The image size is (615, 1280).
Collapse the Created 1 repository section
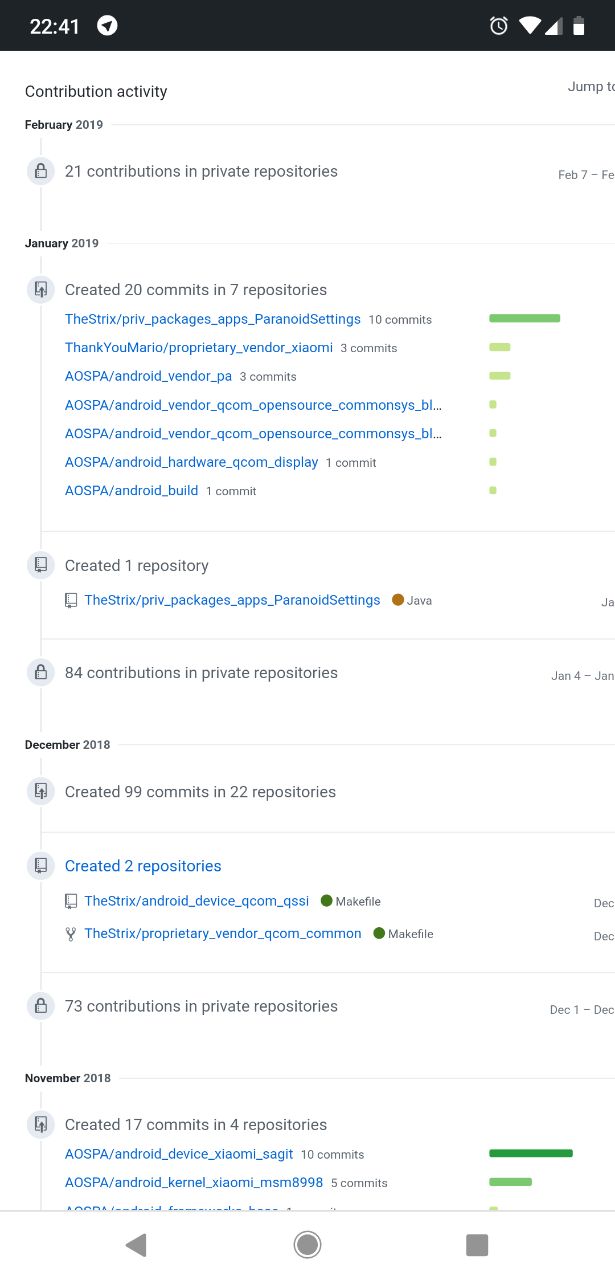coord(137,566)
